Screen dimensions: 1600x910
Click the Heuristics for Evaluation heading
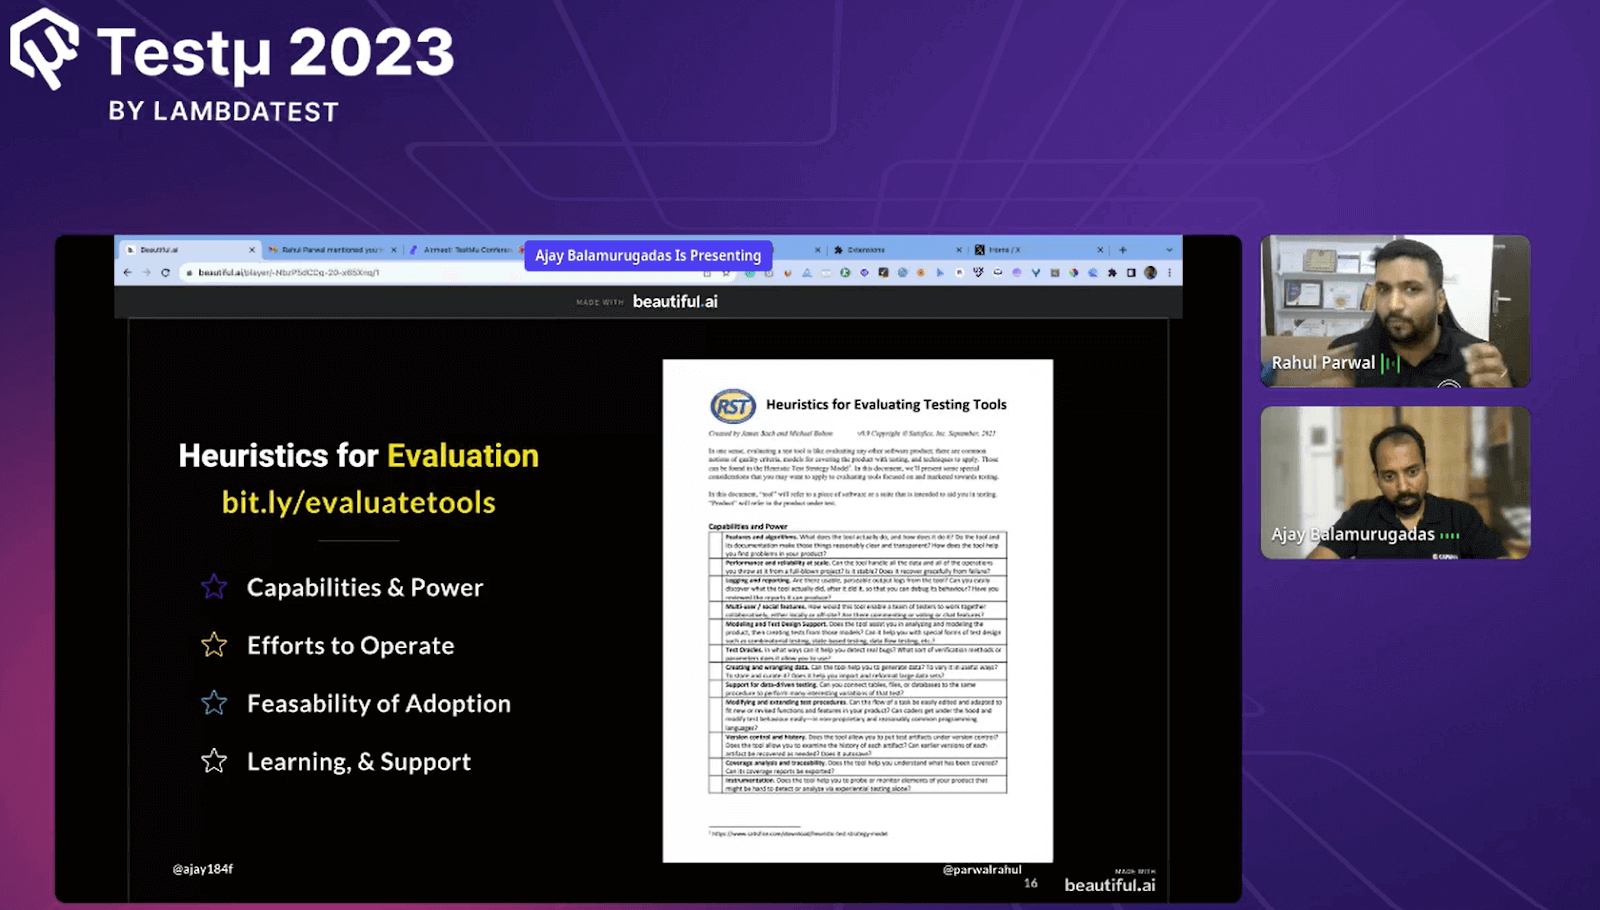359,455
